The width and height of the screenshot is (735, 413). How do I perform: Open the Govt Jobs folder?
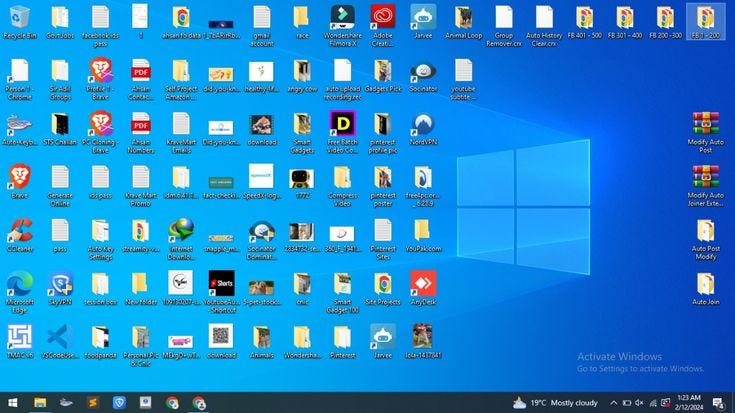pyautogui.click(x=60, y=22)
